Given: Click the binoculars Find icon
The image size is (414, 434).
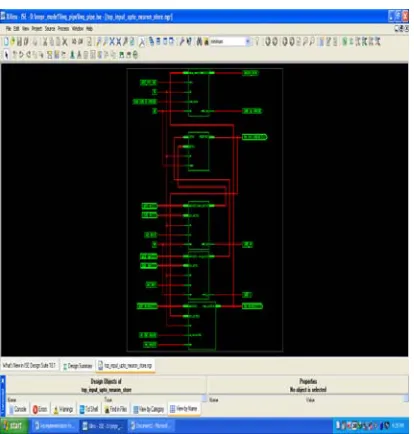Looking at the screenshot, I should tap(199, 42).
